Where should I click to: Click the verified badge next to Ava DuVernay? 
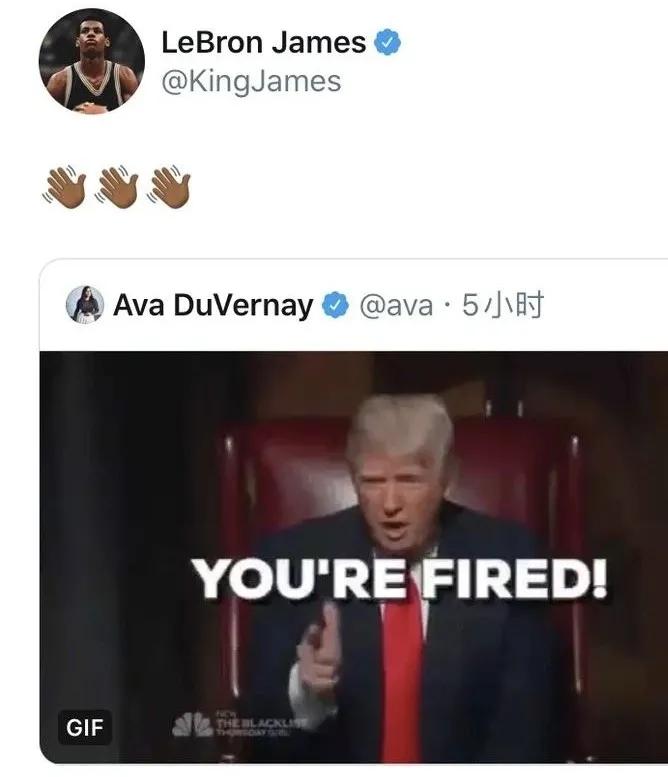click(x=335, y=305)
